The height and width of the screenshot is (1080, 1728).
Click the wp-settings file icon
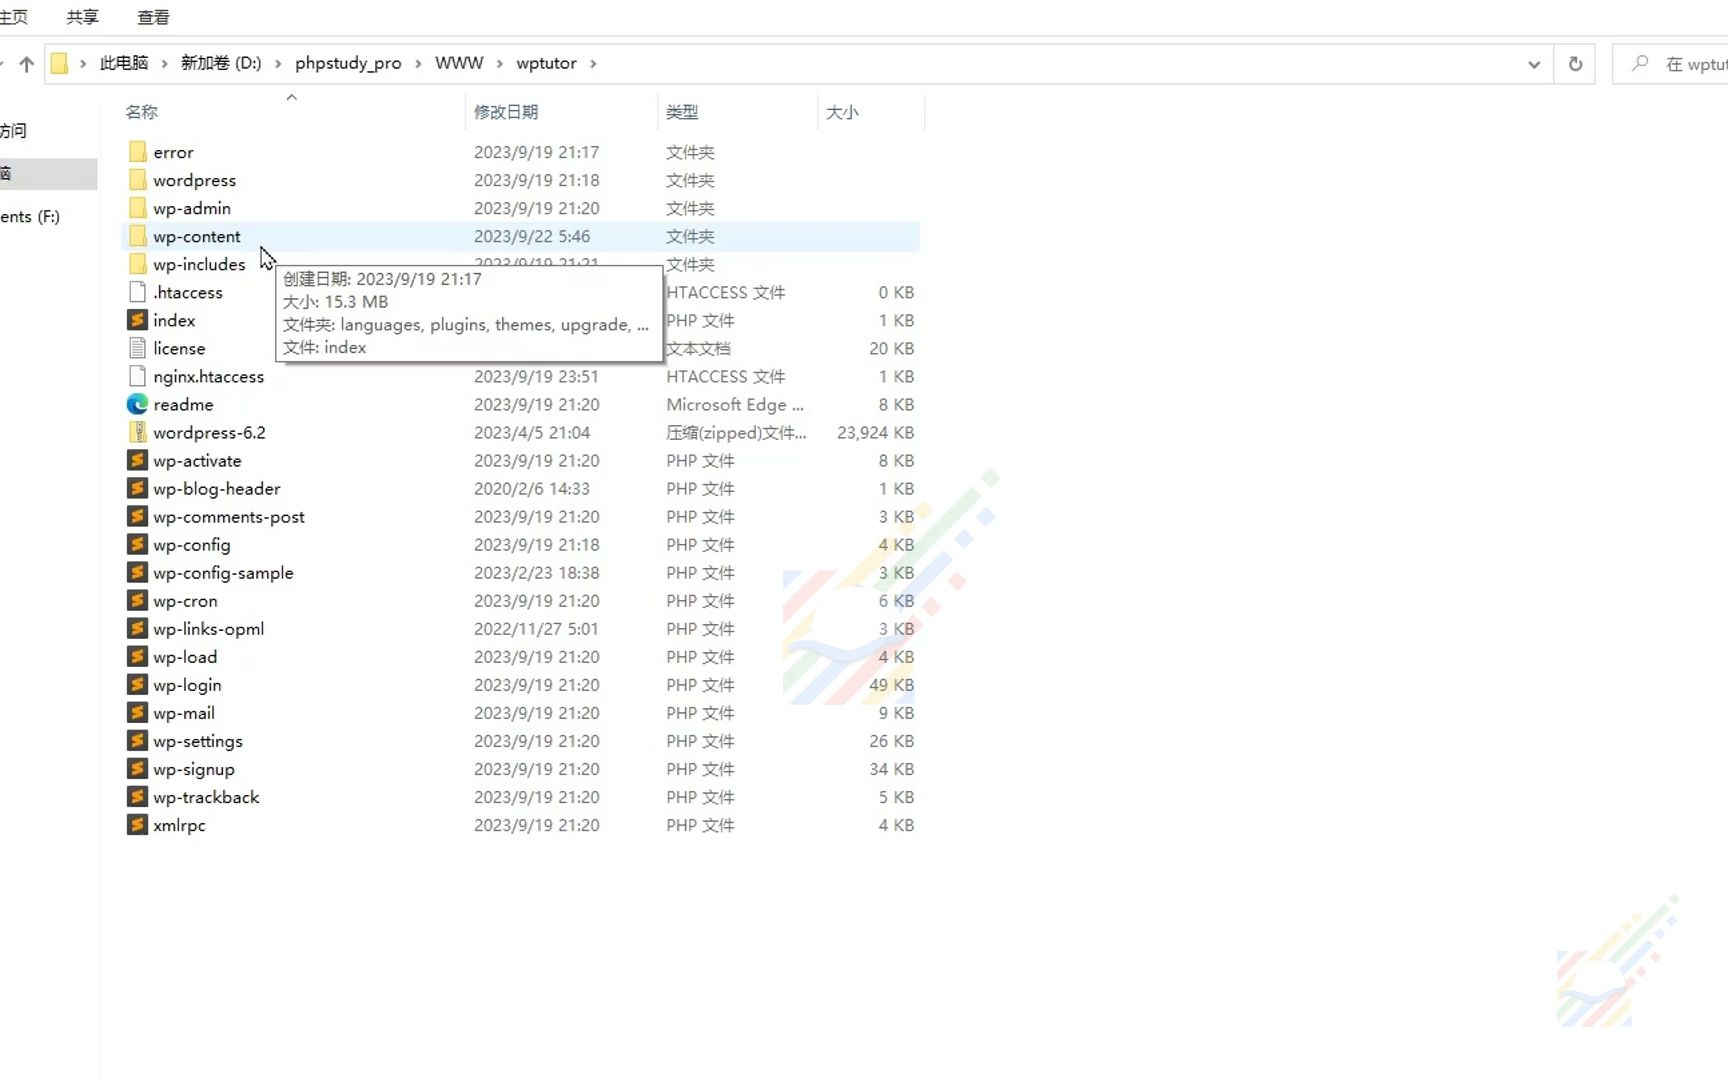138,740
